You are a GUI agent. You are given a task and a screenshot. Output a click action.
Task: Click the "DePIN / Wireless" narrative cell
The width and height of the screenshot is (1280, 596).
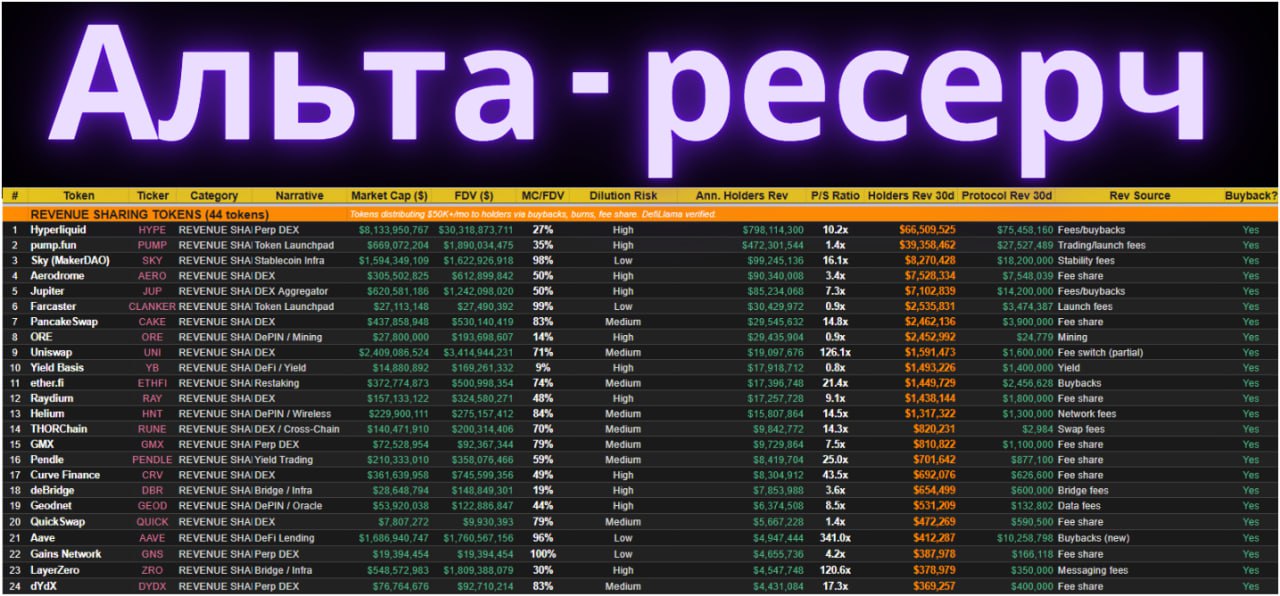point(294,414)
